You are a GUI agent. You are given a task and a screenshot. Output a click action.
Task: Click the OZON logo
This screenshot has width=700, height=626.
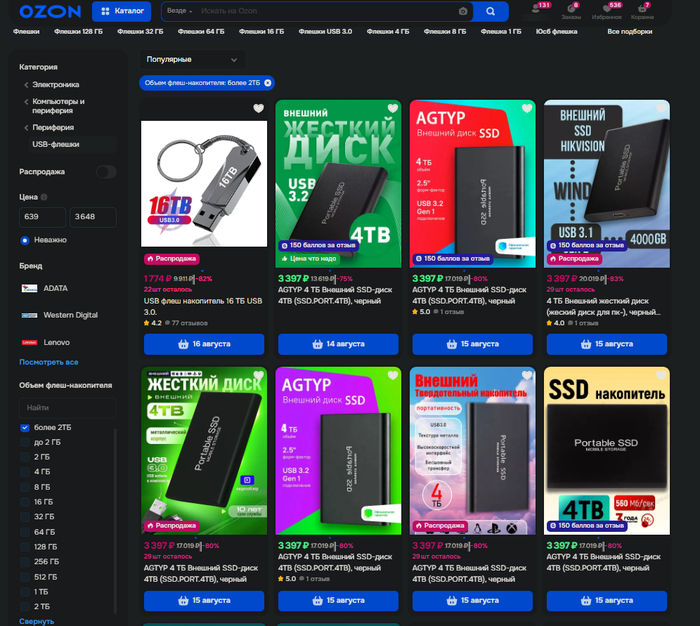50,12
